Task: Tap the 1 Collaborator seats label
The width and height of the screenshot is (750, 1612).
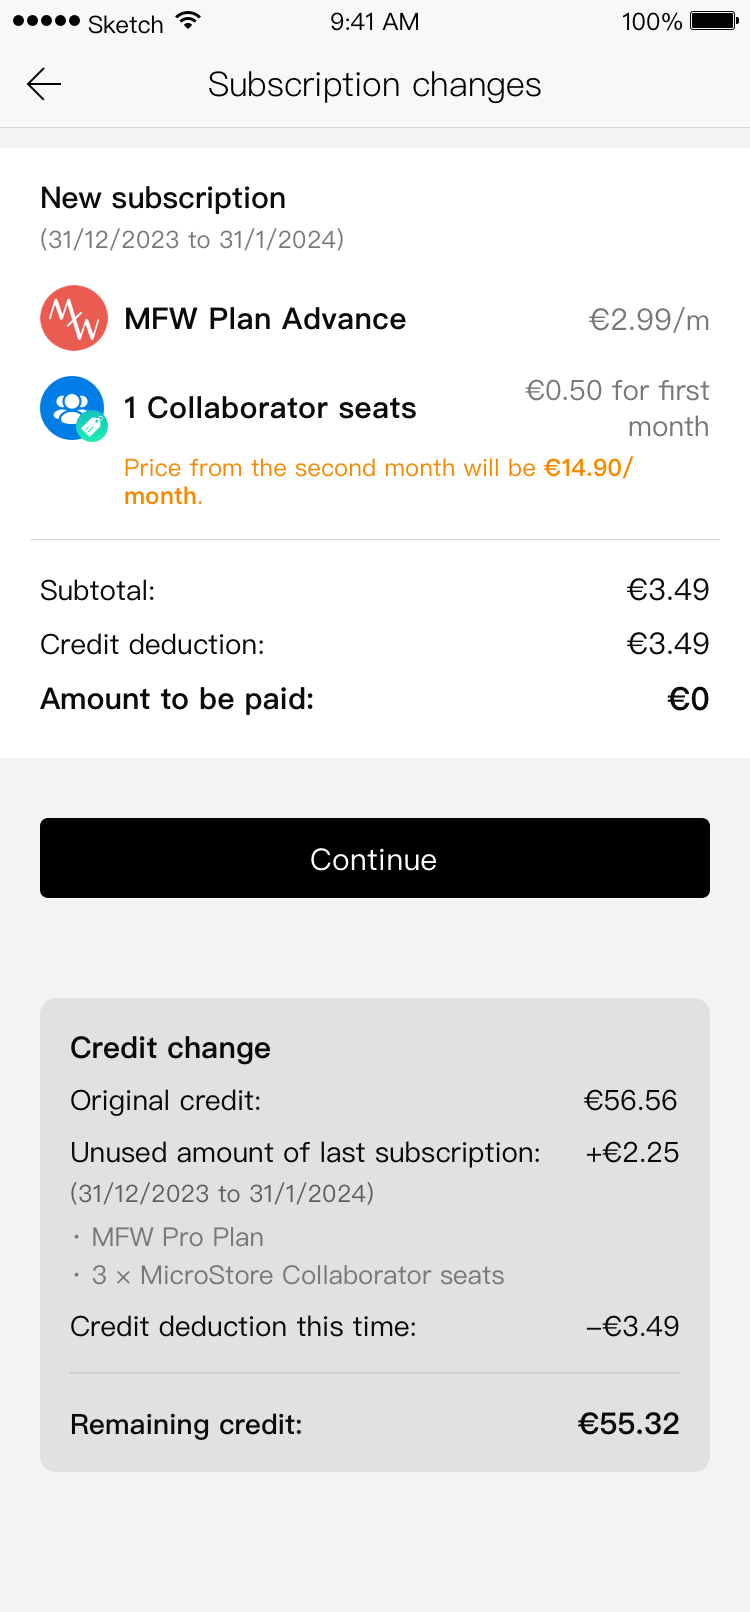Action: (x=270, y=408)
